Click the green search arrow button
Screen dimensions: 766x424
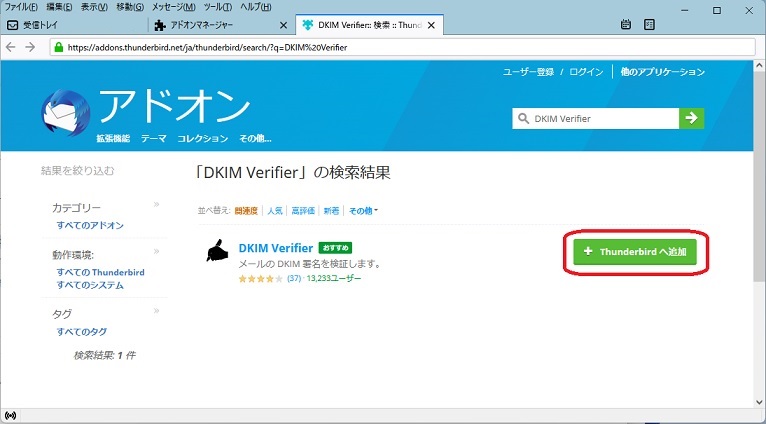(x=691, y=118)
